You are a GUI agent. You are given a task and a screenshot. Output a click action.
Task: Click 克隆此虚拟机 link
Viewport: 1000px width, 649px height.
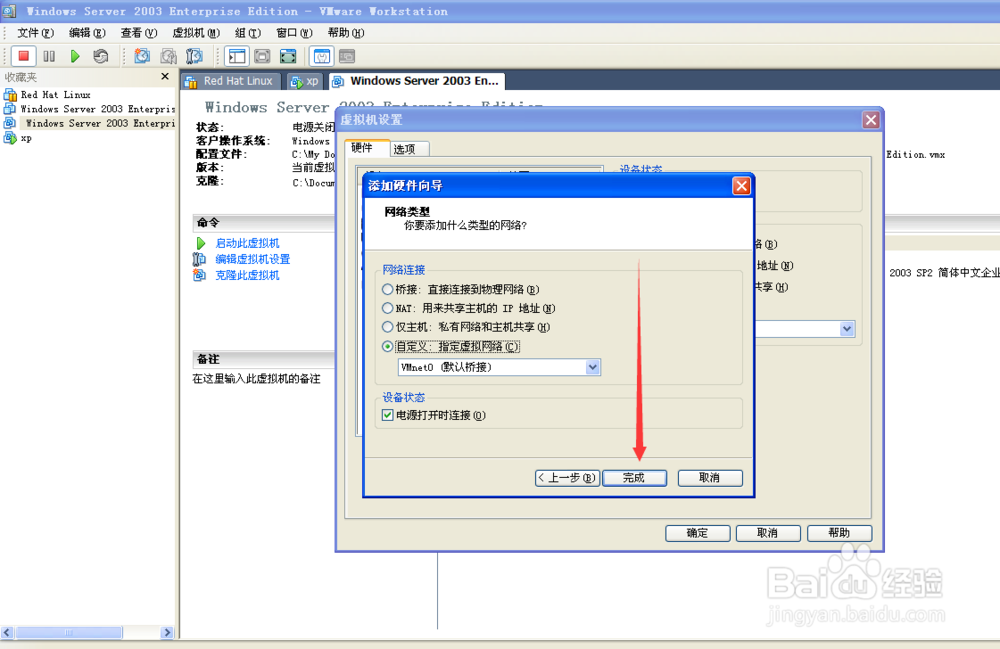[x=247, y=275]
